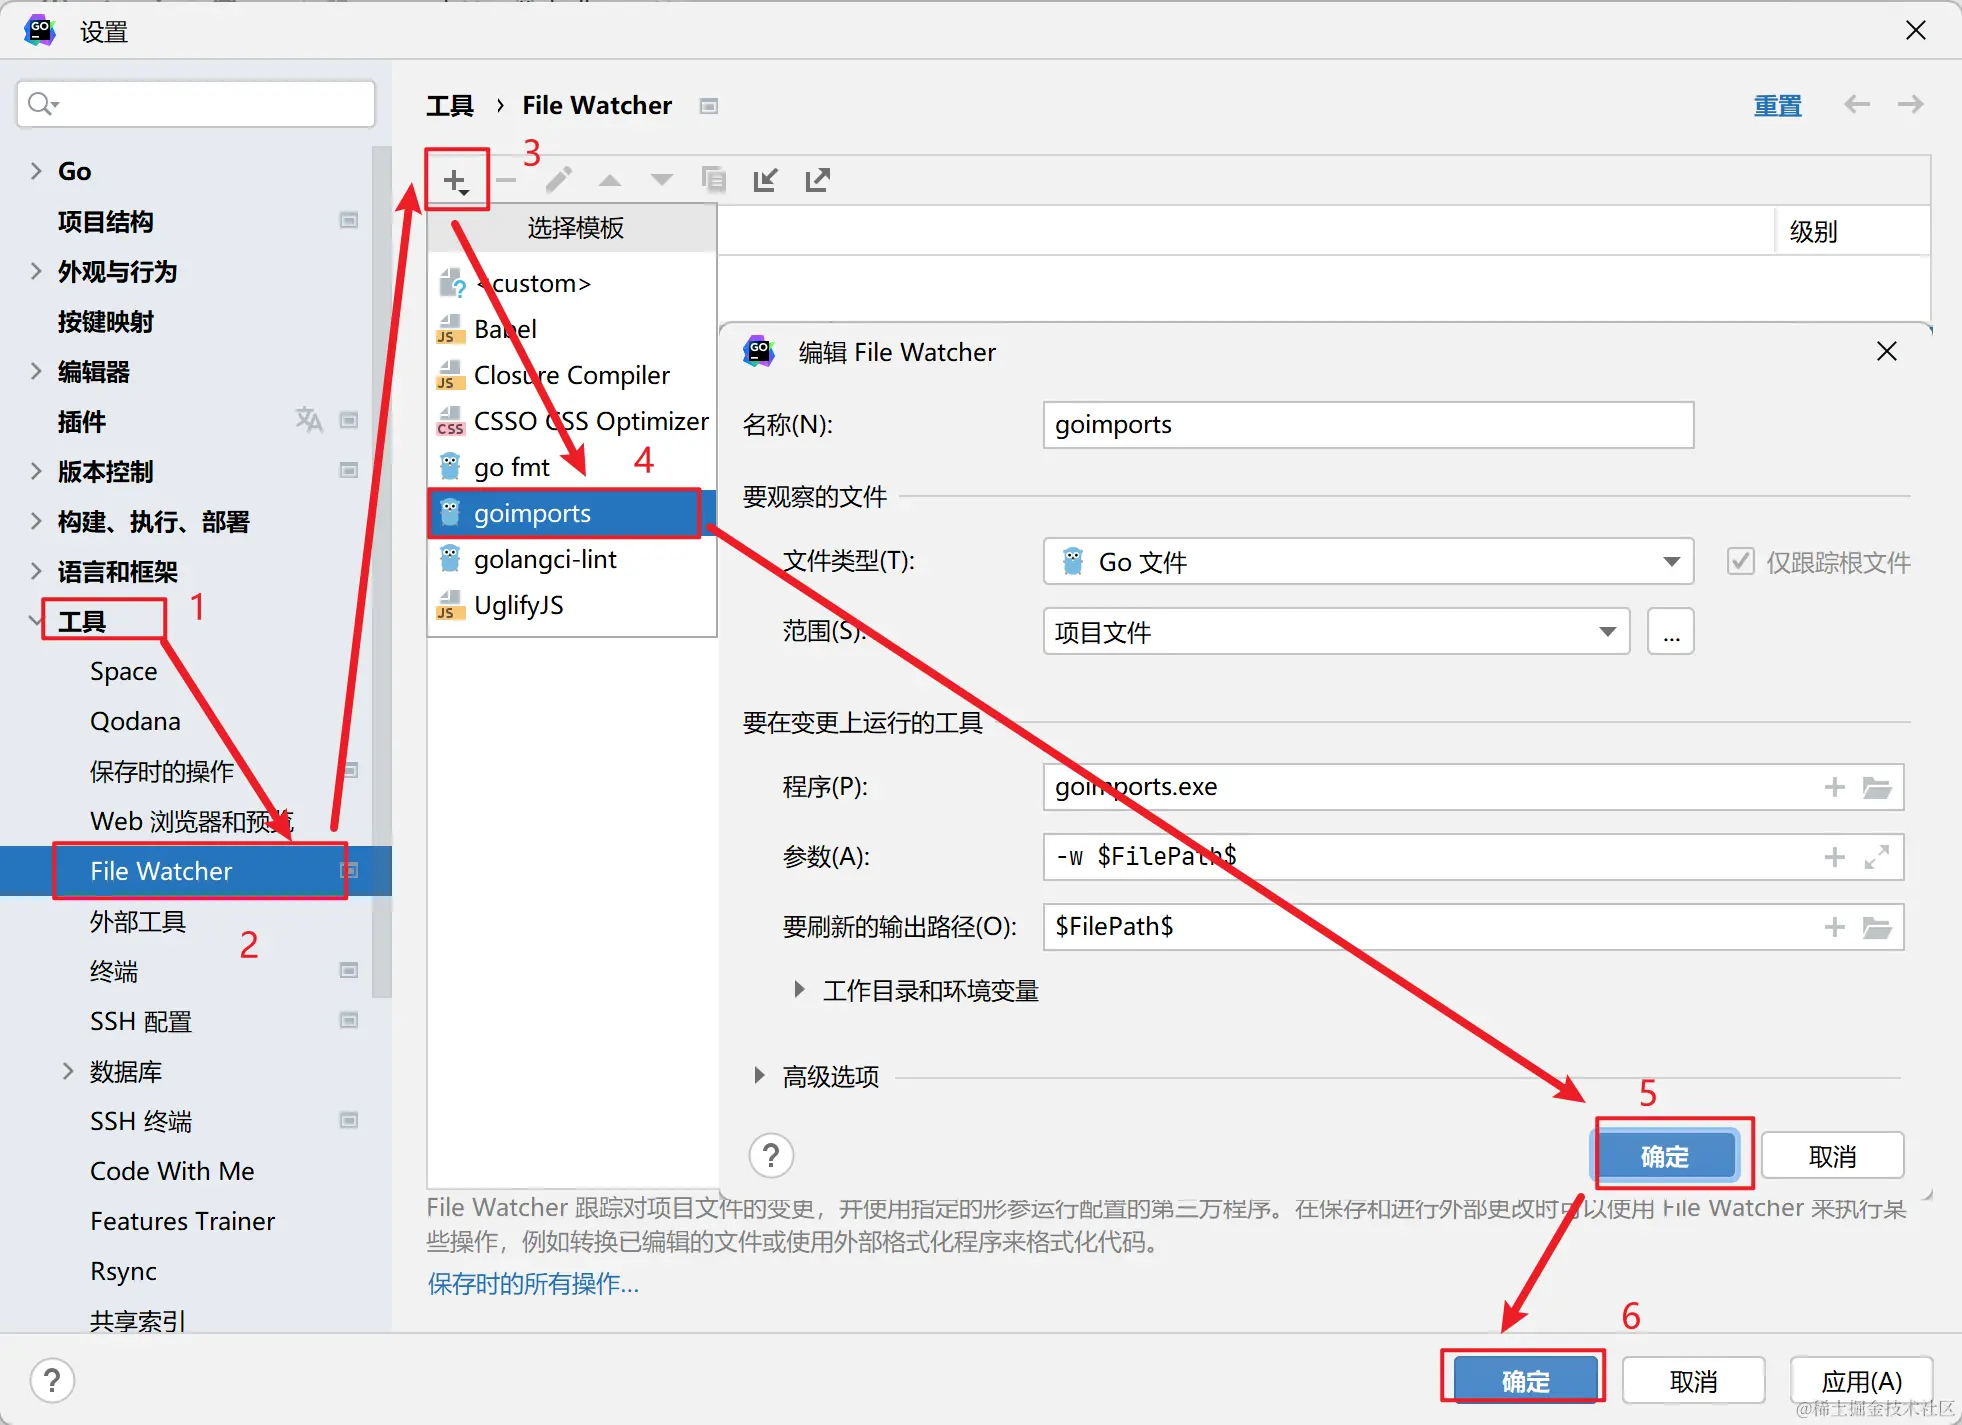Viewport: 1962px width, 1425px height.
Task: Open 保存时的所有操作 link
Action: (533, 1284)
